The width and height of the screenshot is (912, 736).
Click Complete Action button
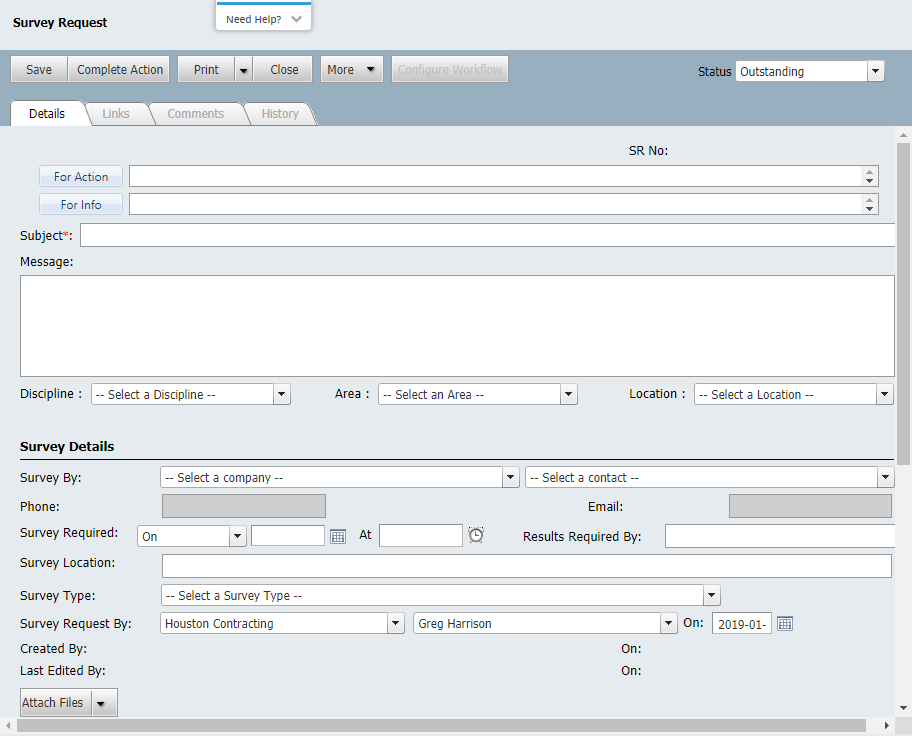[120, 70]
